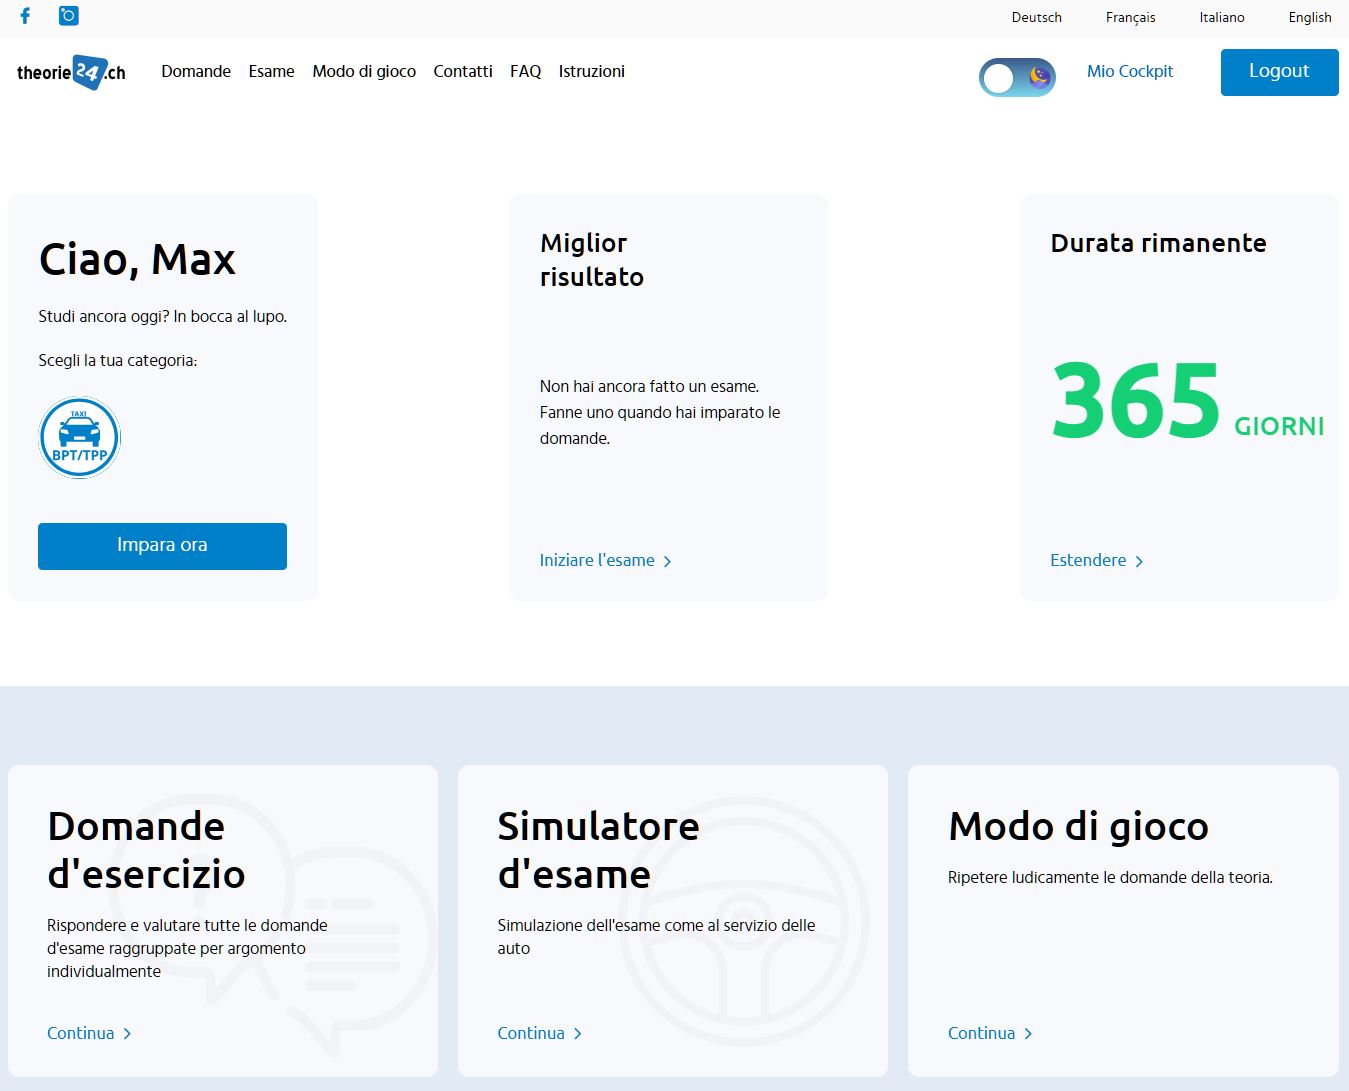Click the Modo di gioco card heading

[1078, 827]
